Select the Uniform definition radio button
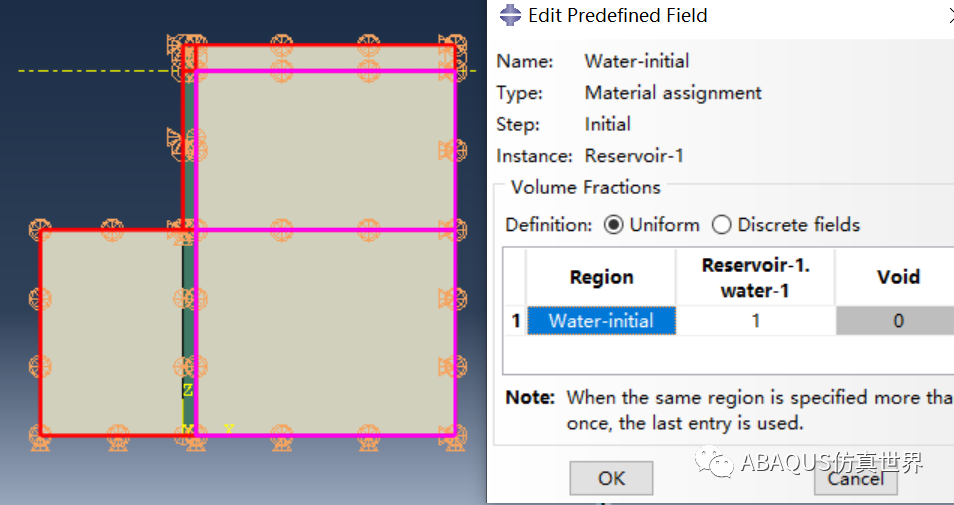This screenshot has width=954, height=505. 613,225
